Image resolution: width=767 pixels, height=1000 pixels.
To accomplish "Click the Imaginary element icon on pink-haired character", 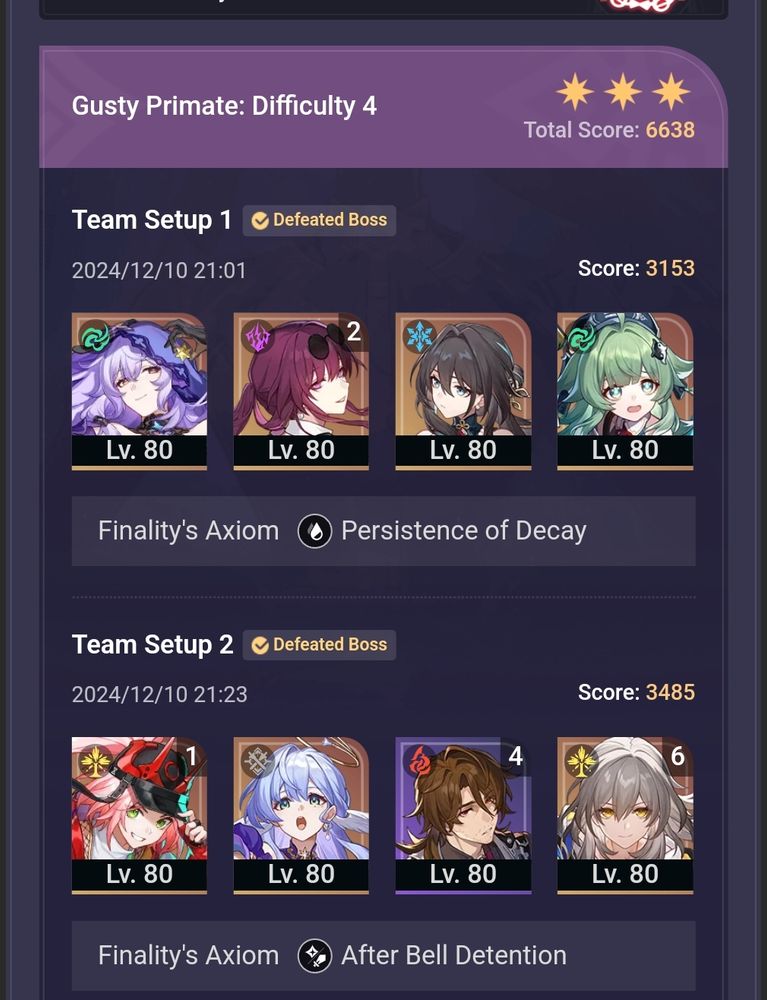I will [94, 761].
